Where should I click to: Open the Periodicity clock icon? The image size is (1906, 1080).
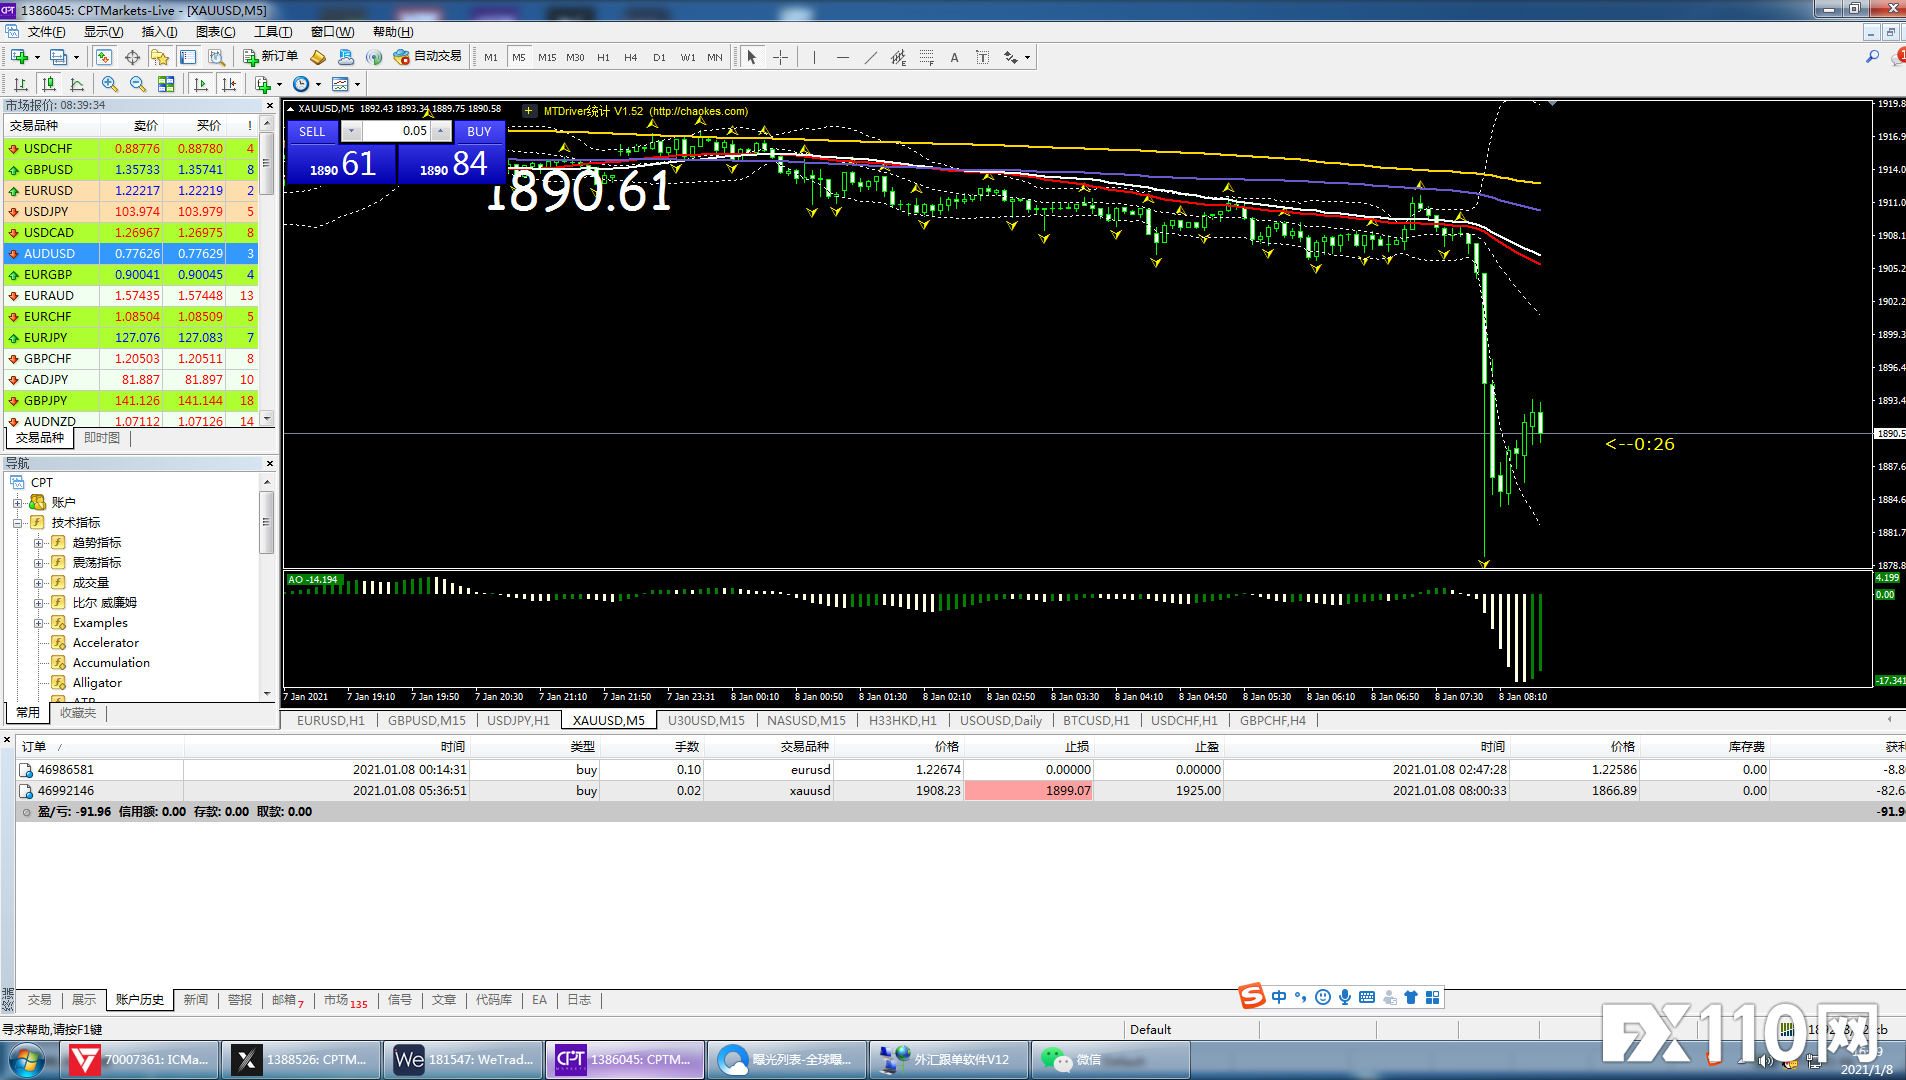(x=301, y=84)
